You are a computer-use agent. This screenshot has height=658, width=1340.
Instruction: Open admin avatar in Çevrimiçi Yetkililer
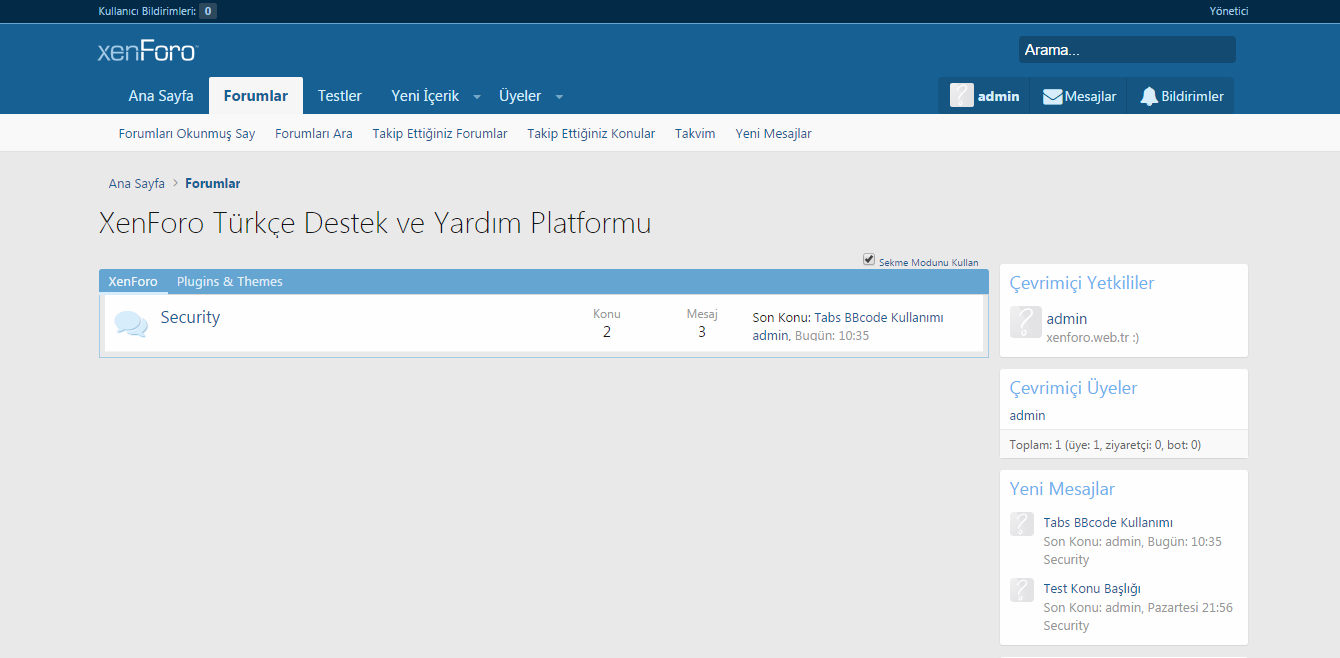click(x=1026, y=322)
